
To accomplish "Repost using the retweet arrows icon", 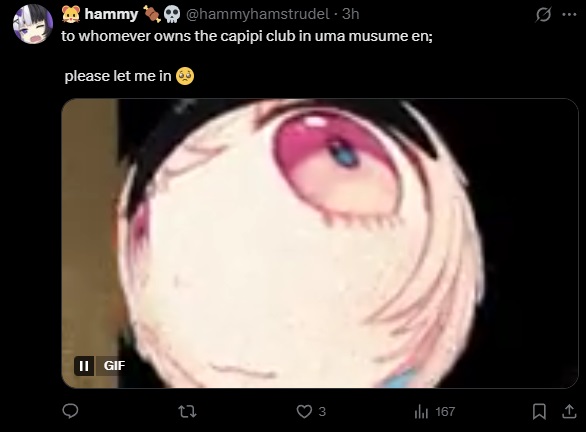I will 188,411.
